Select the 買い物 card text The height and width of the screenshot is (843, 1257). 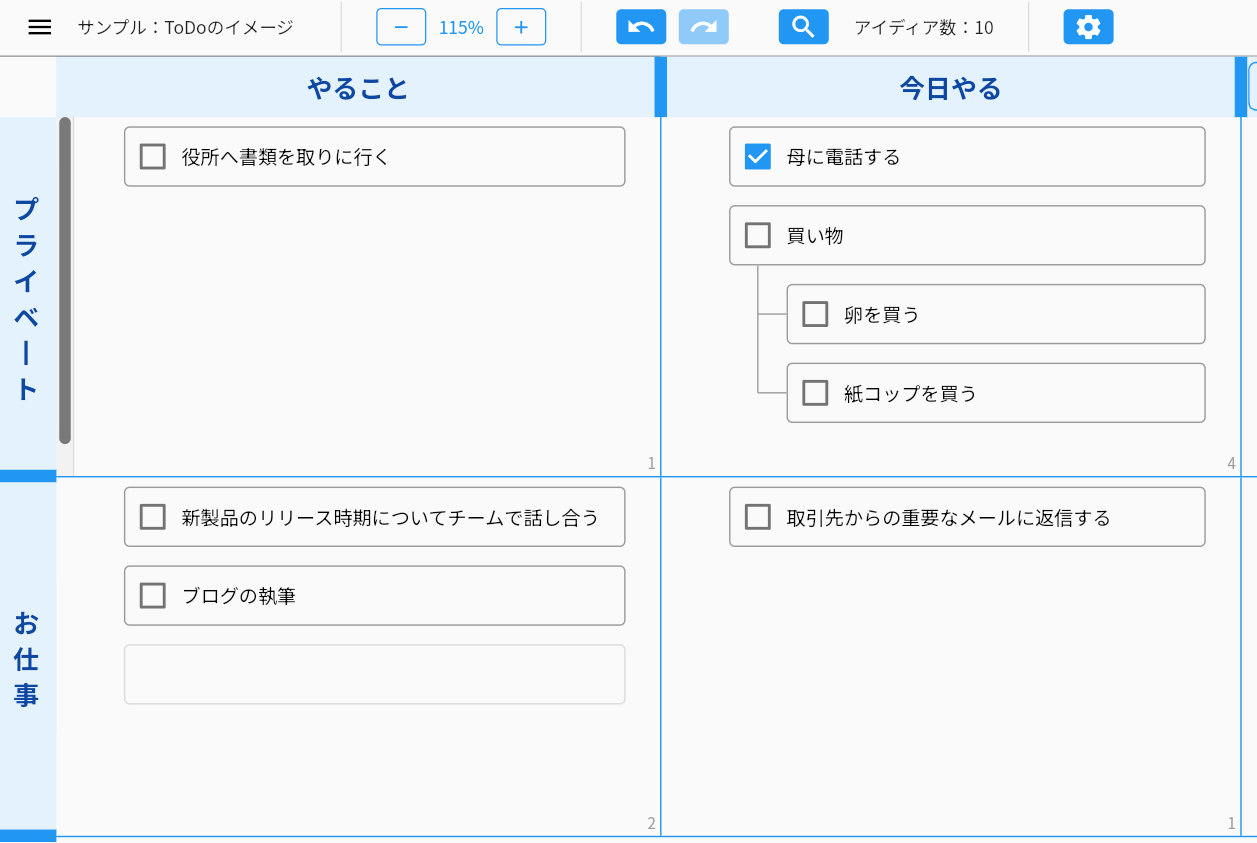pyautogui.click(x=815, y=236)
